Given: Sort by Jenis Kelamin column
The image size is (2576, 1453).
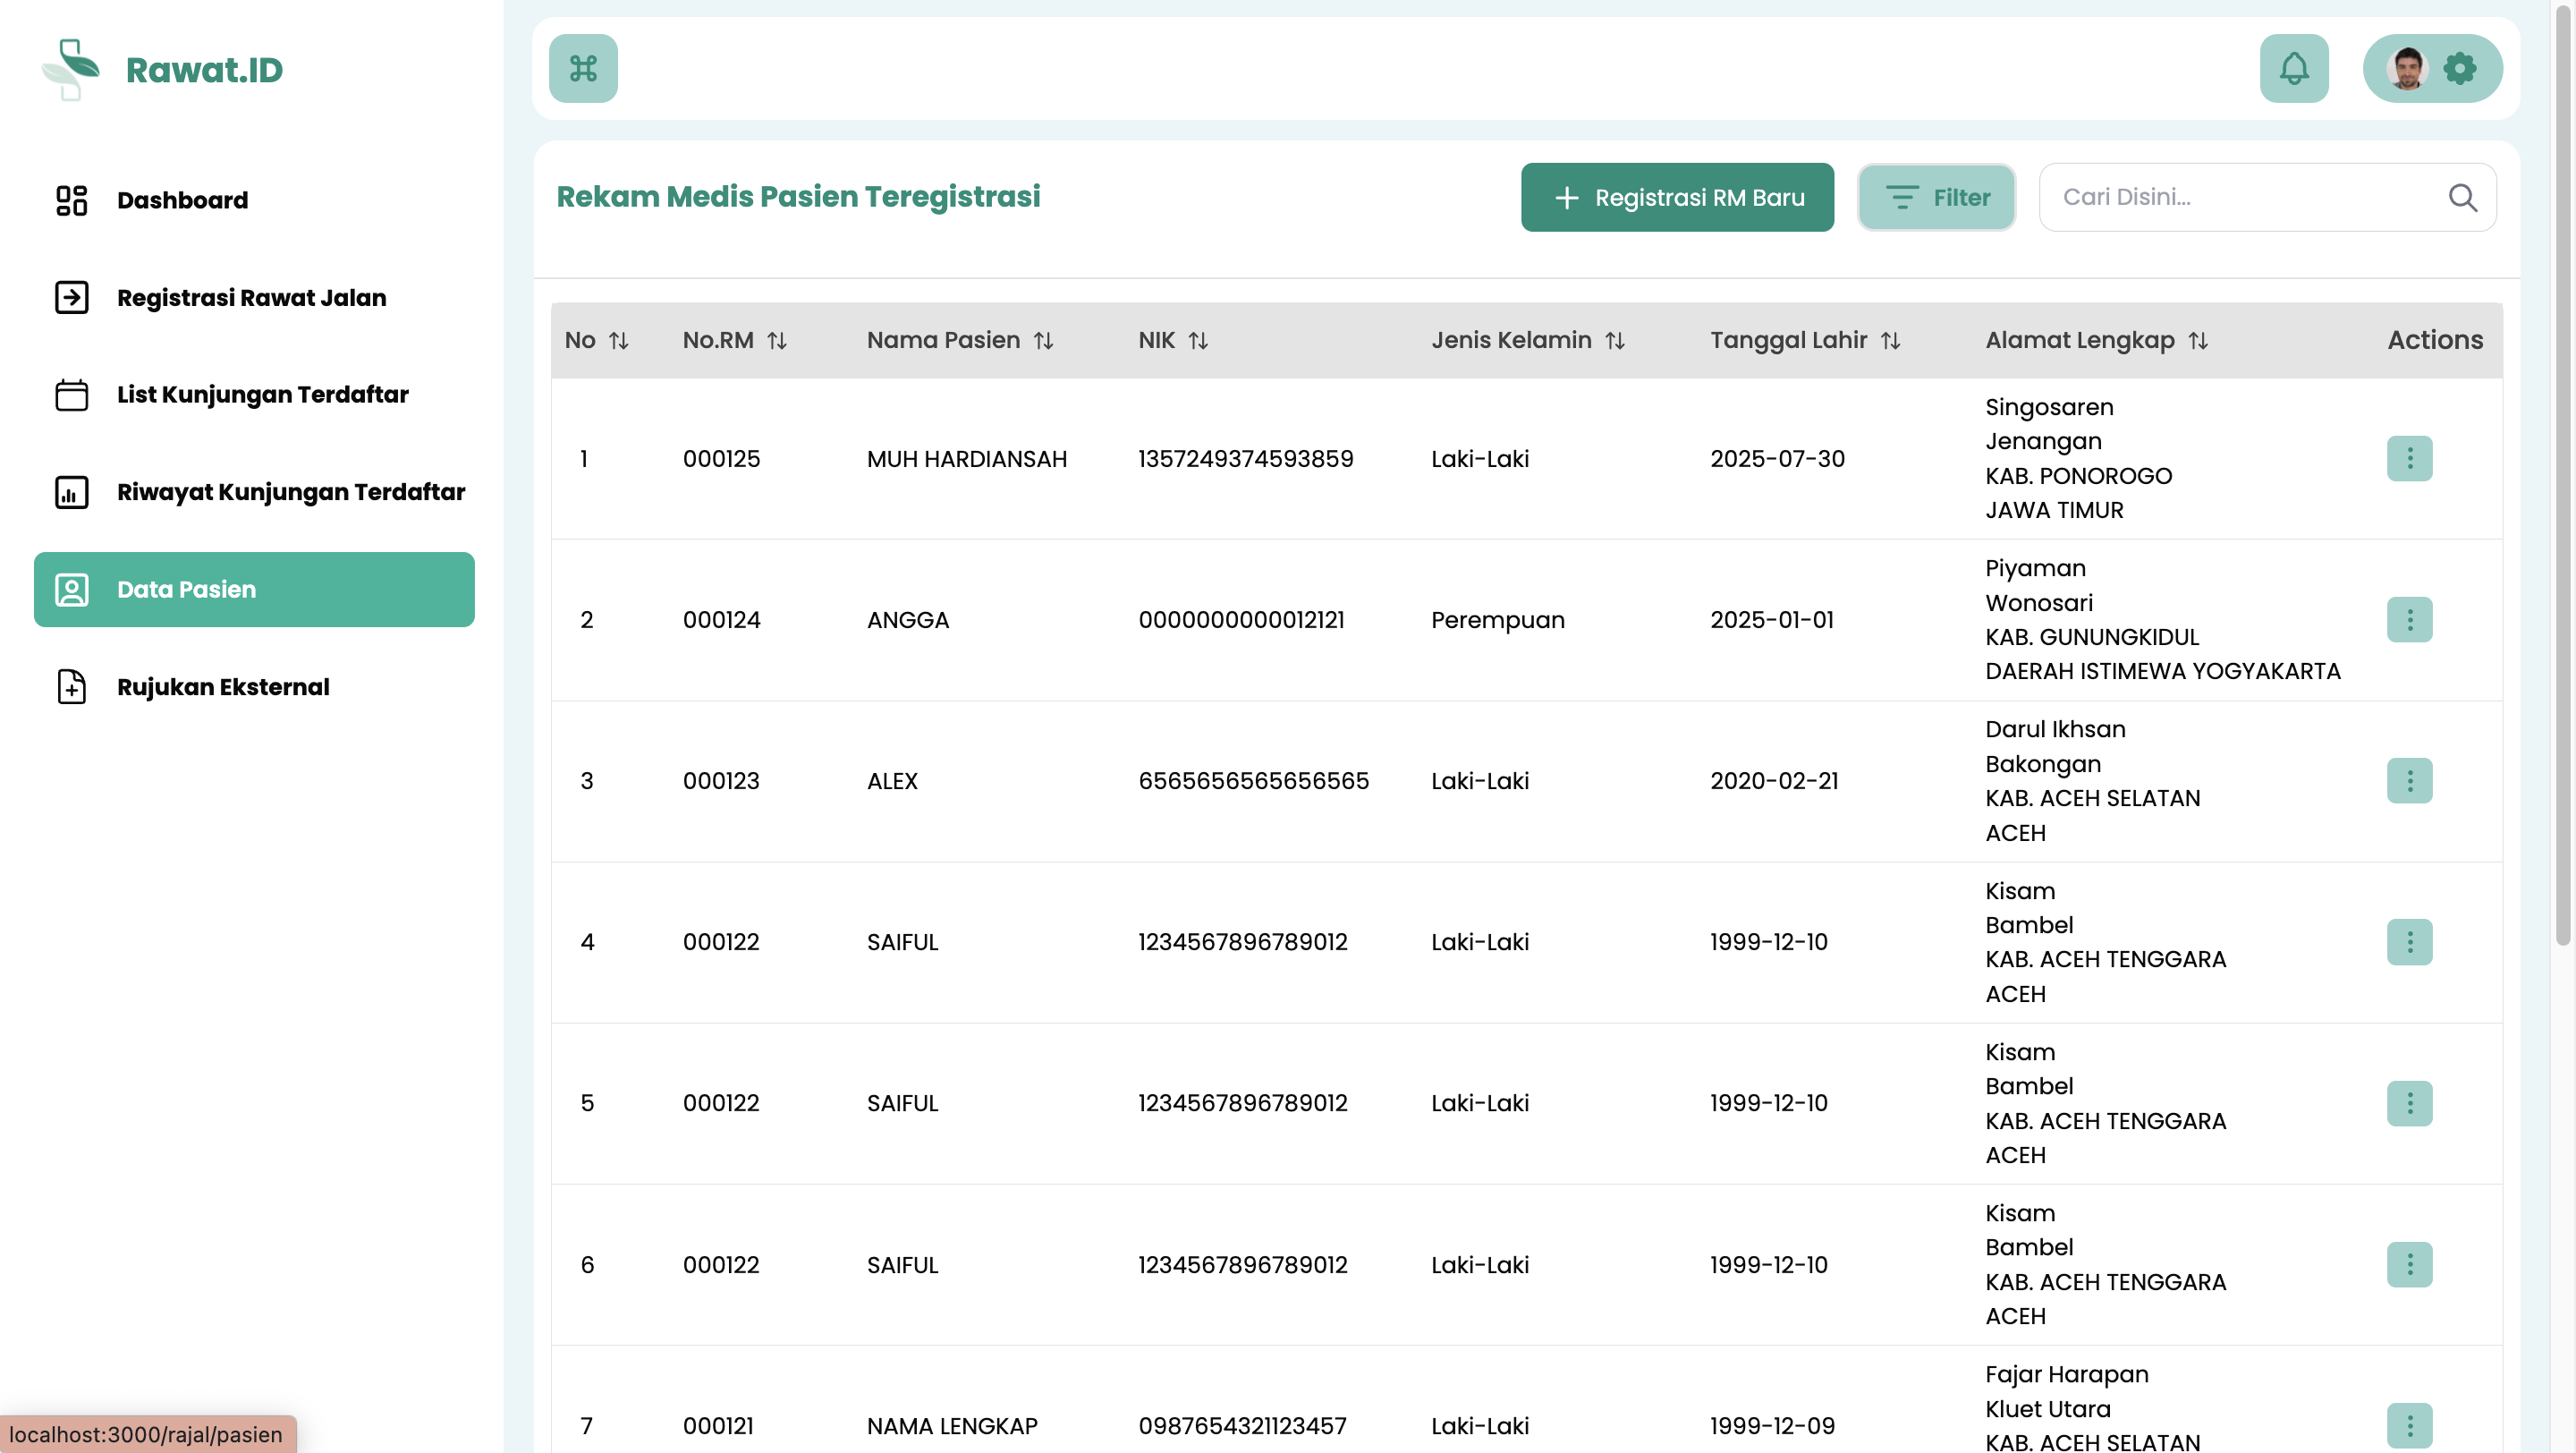Looking at the screenshot, I should click(x=1614, y=341).
